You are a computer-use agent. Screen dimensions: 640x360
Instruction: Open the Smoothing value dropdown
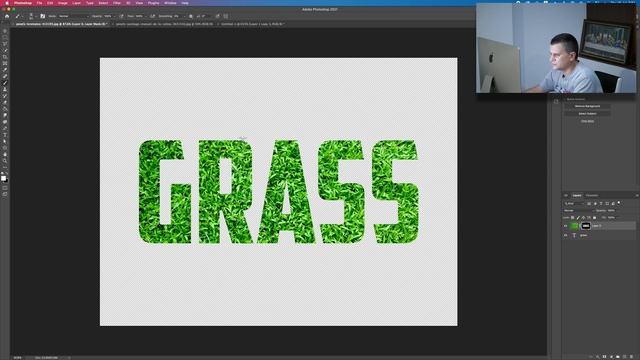(x=184, y=16)
